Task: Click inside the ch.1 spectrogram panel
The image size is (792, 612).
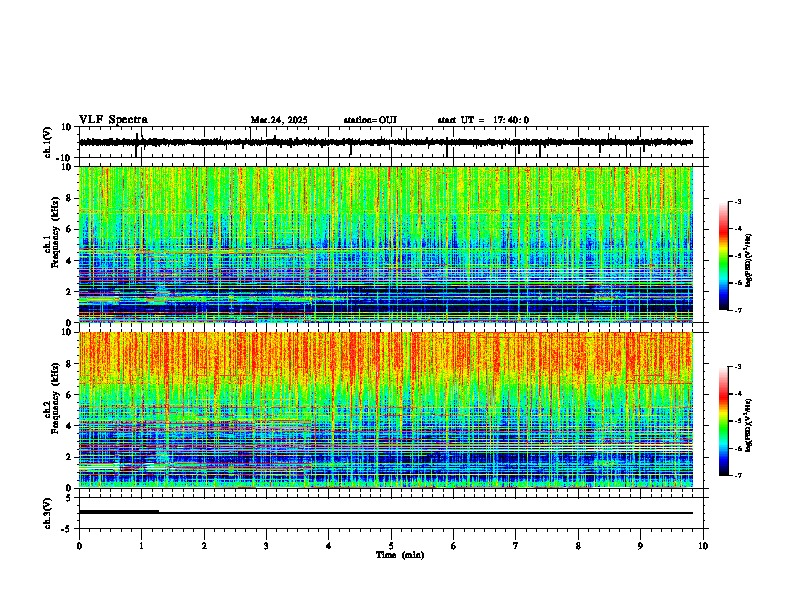Action: pyautogui.click(x=385, y=244)
